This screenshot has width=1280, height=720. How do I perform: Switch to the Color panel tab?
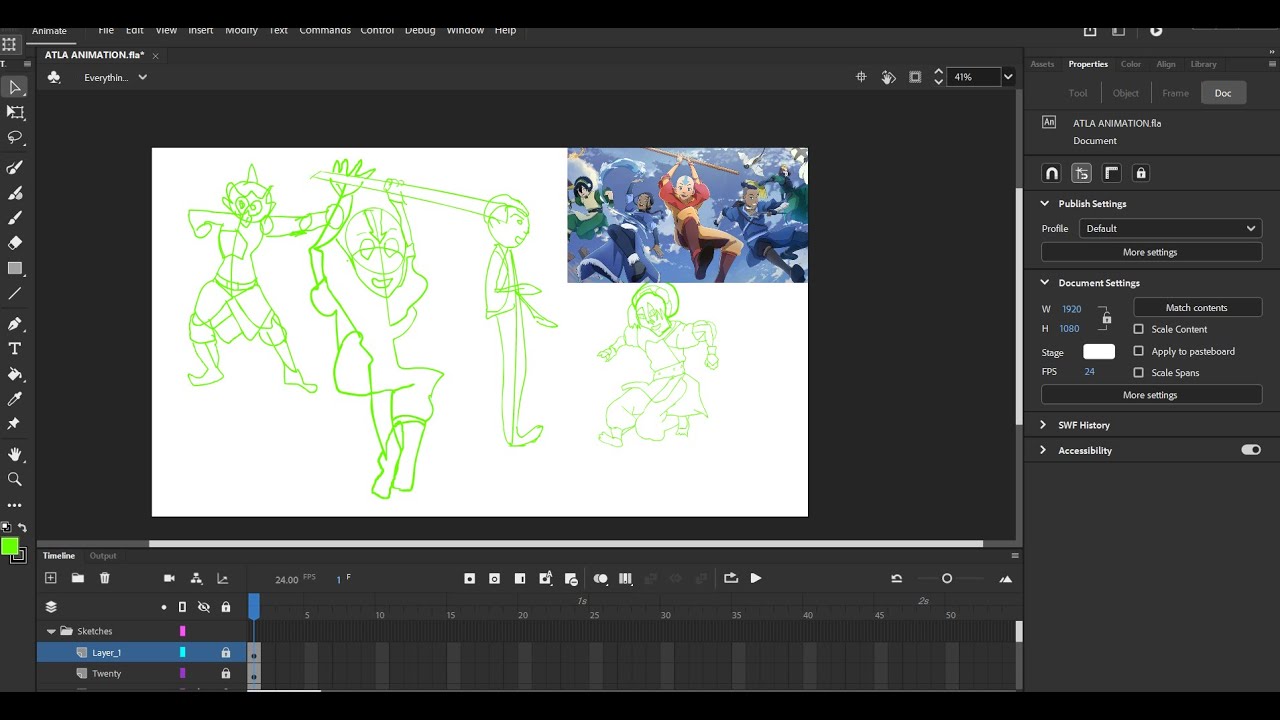pyautogui.click(x=1131, y=64)
